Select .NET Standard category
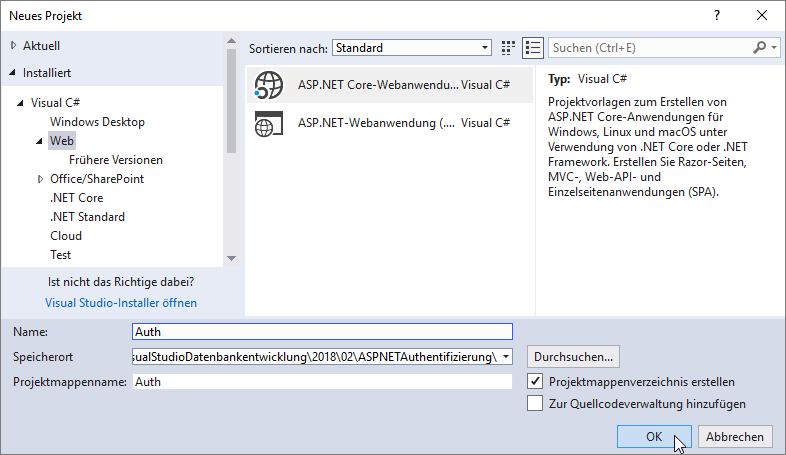Screen dimensions: 786x455 click(87, 217)
